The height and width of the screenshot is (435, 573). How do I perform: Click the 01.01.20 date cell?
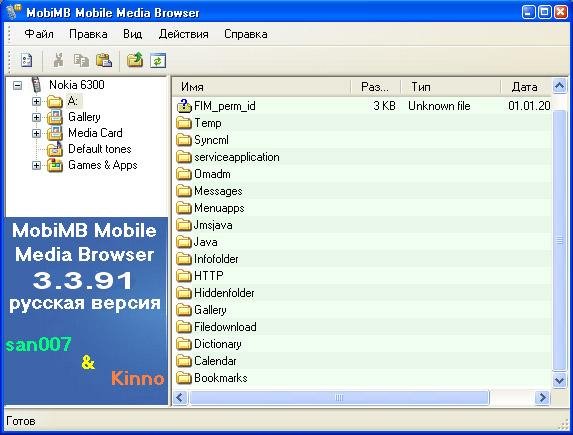[x=529, y=106]
